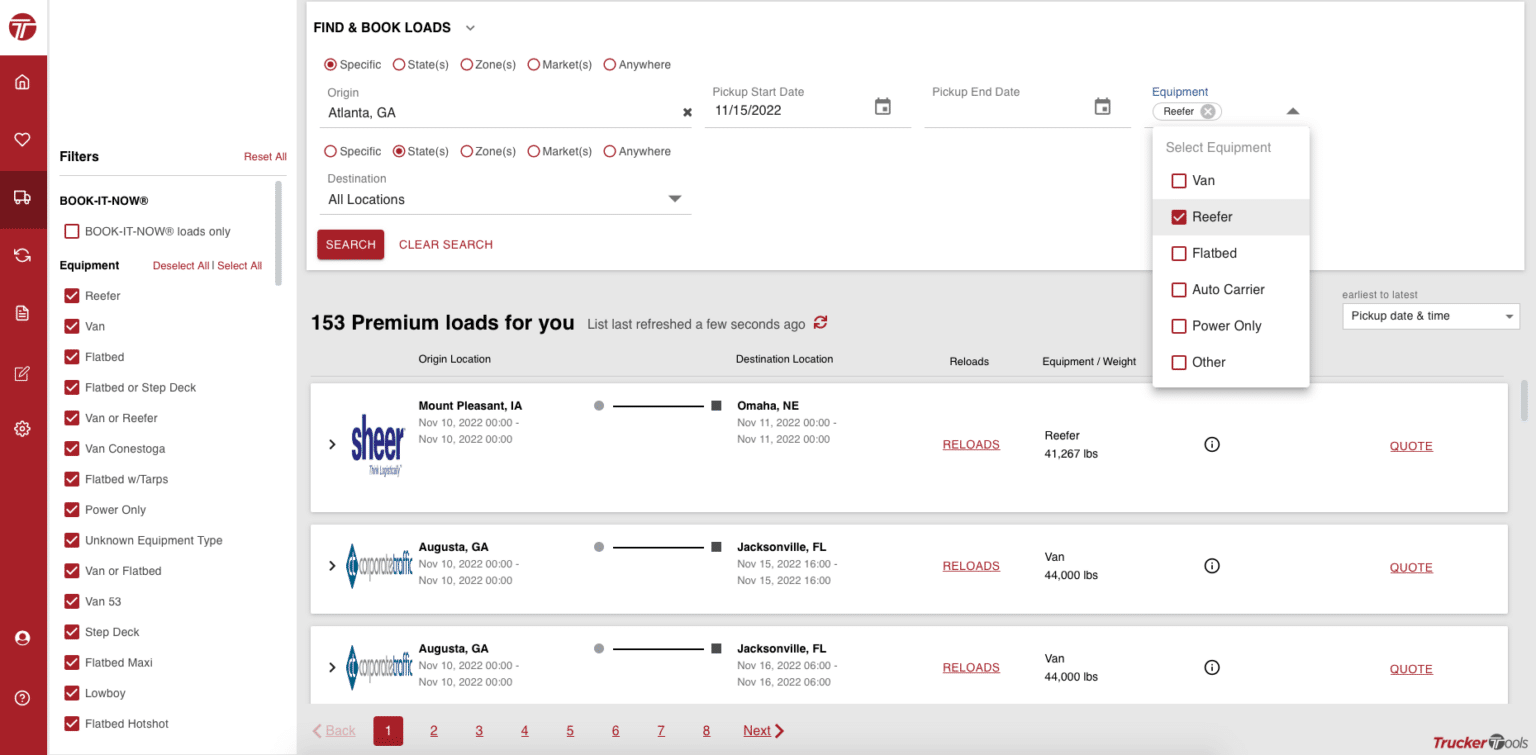
Task: Open the Pickup Start Date calendar picker
Action: (883, 105)
